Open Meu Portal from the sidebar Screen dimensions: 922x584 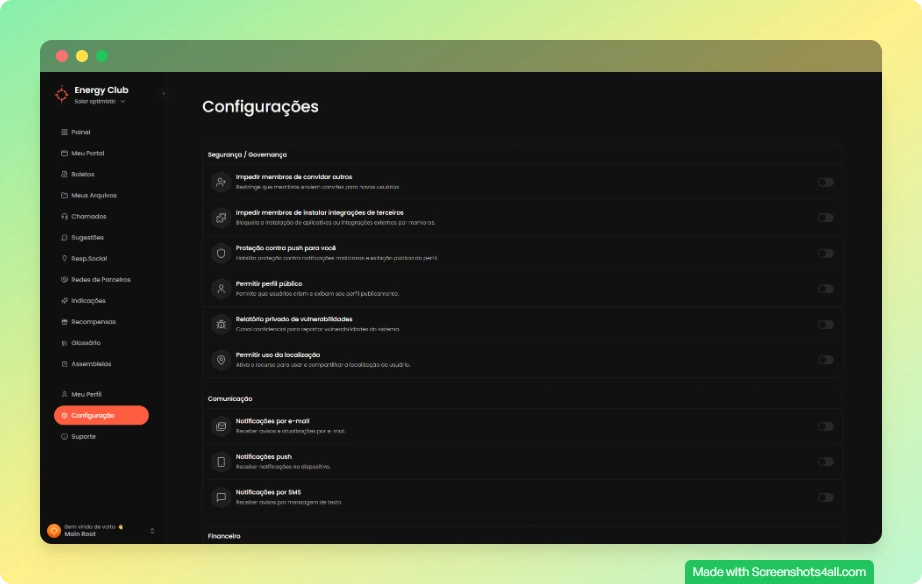click(x=63, y=153)
